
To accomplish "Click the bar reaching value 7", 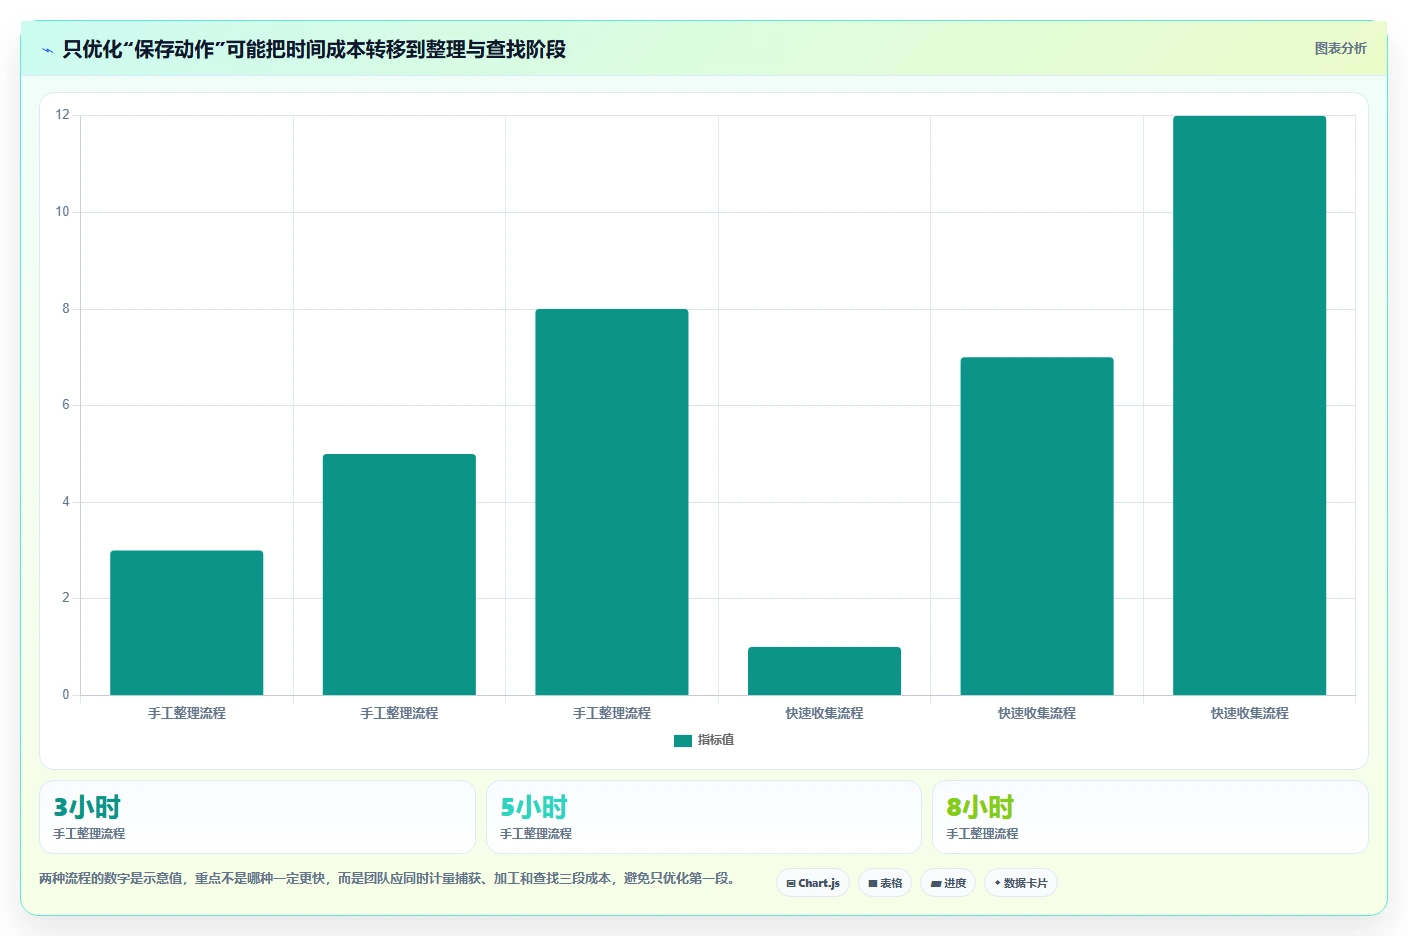I will (x=1037, y=526).
